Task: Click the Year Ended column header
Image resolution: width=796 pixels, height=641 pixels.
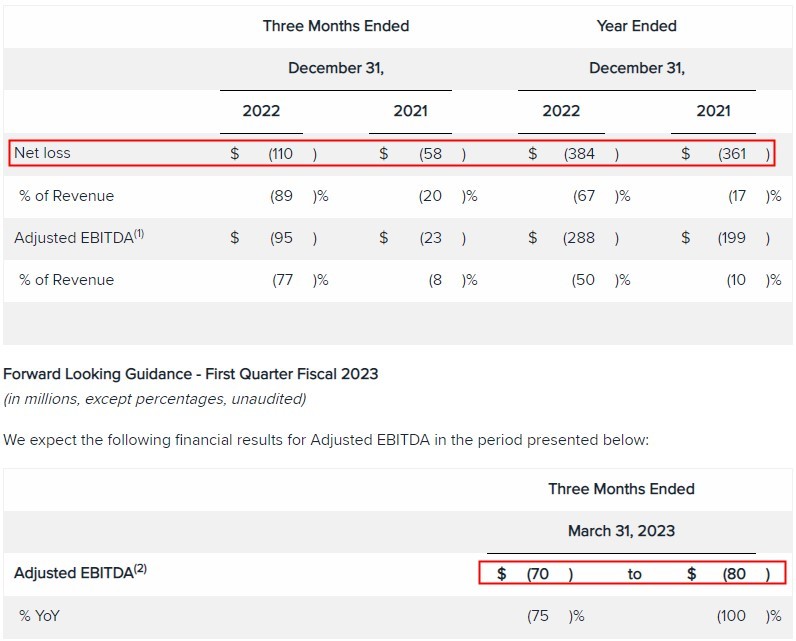Action: pyautogui.click(x=636, y=26)
